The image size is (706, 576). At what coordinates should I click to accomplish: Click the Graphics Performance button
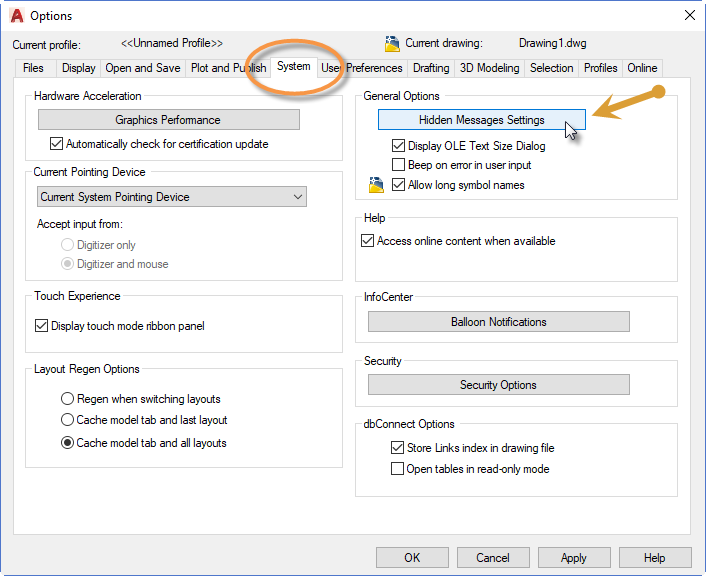coord(168,120)
